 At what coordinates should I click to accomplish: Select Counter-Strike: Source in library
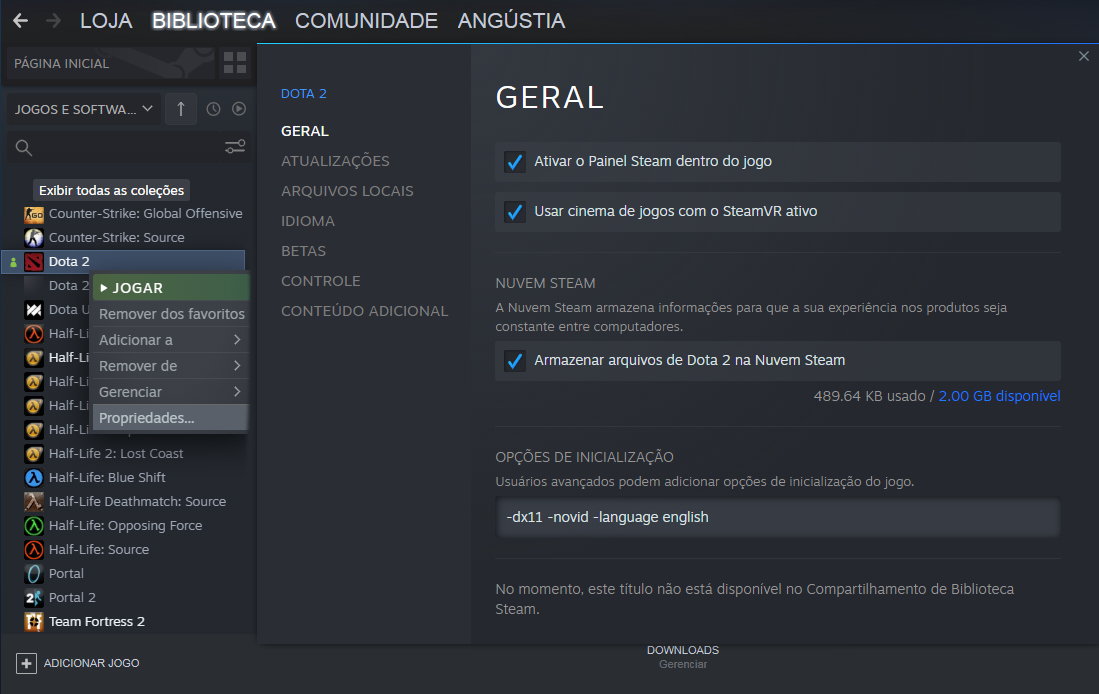(123, 238)
